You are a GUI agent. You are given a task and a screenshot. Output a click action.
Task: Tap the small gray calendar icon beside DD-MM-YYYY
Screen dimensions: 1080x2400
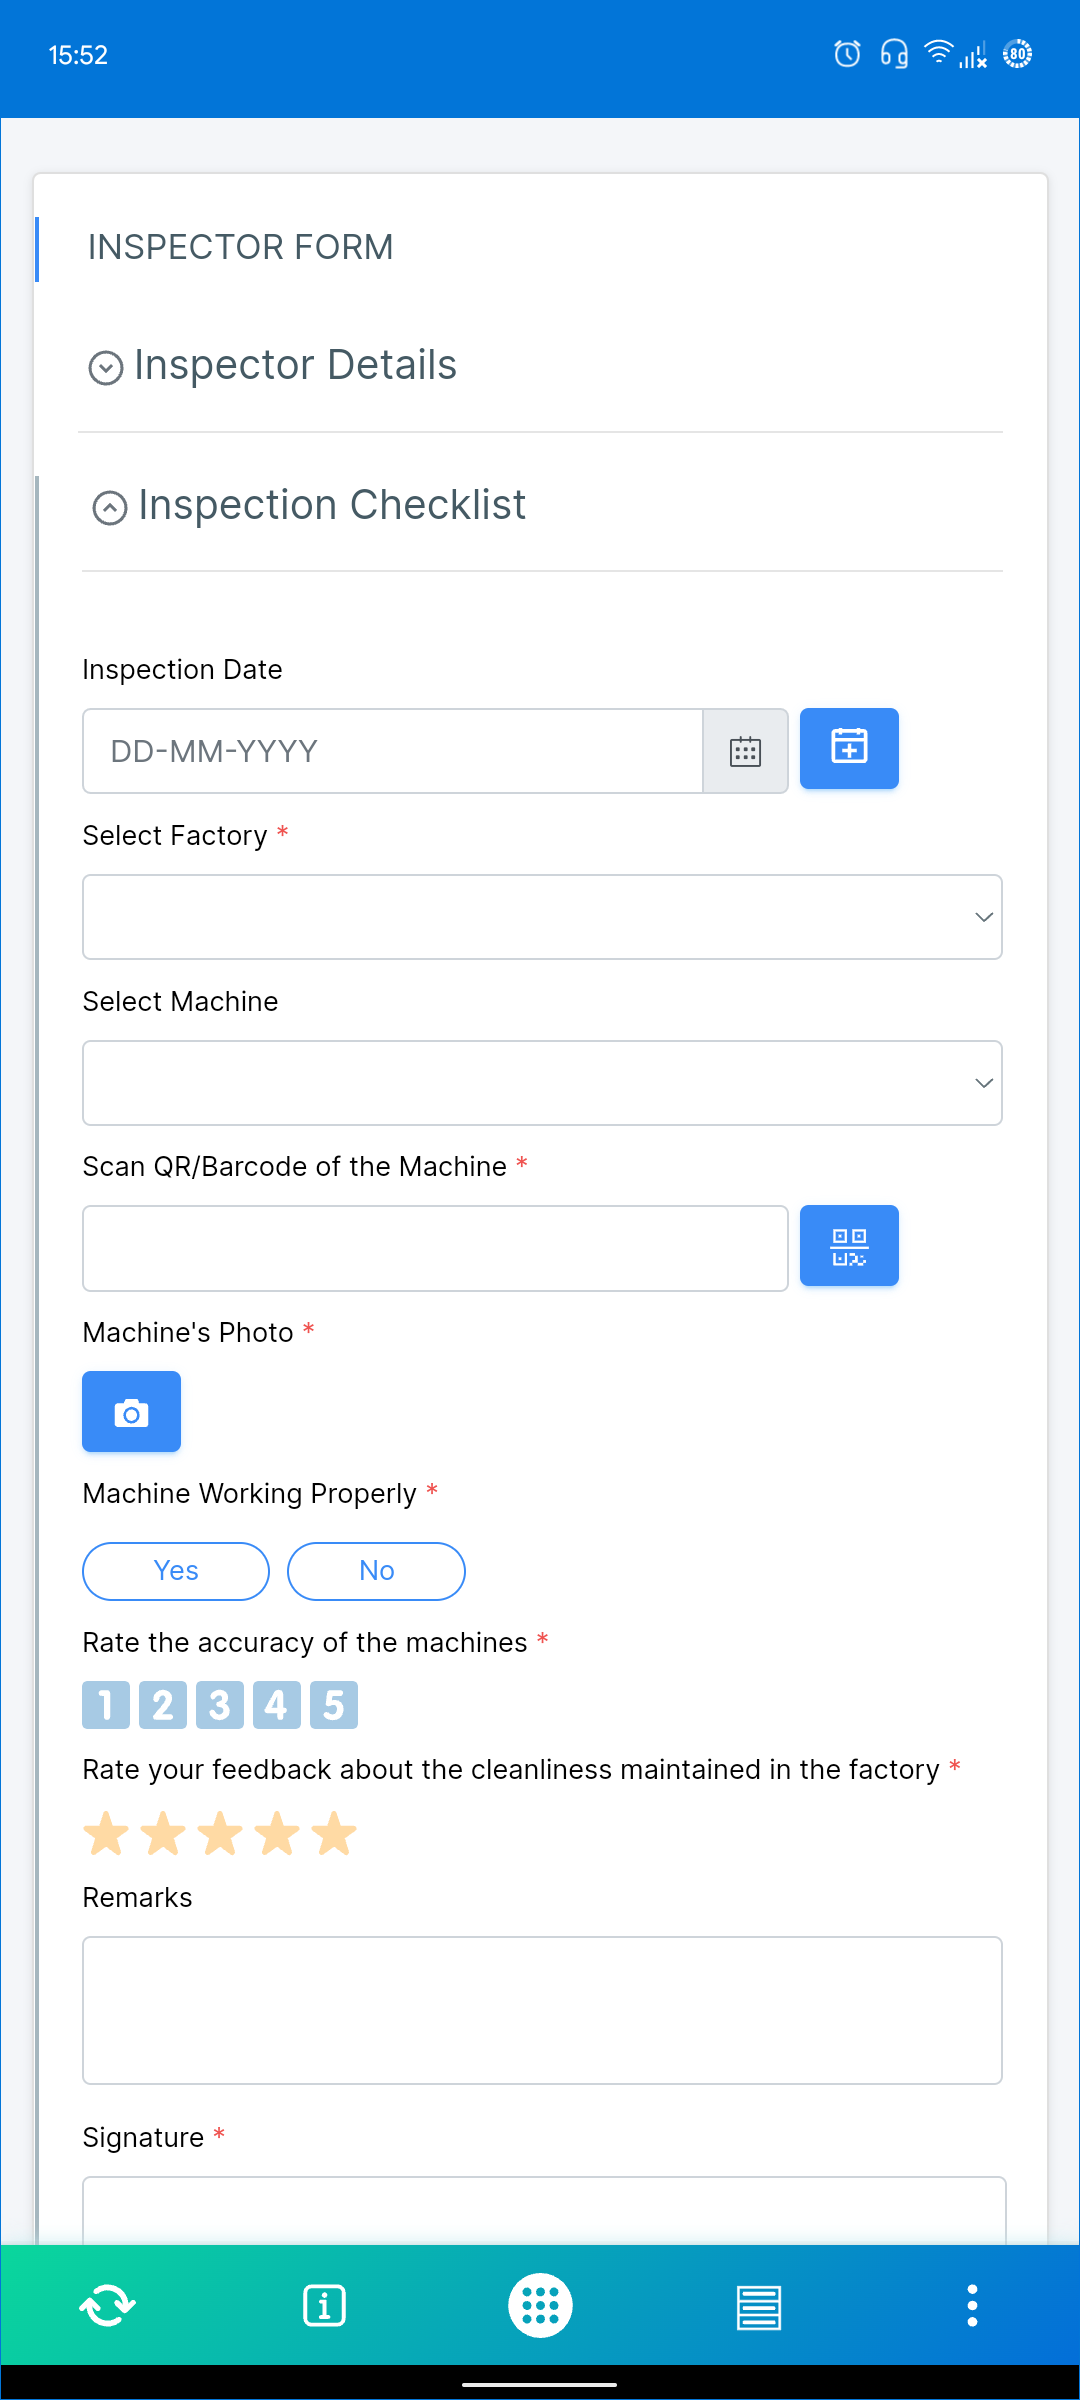(745, 750)
